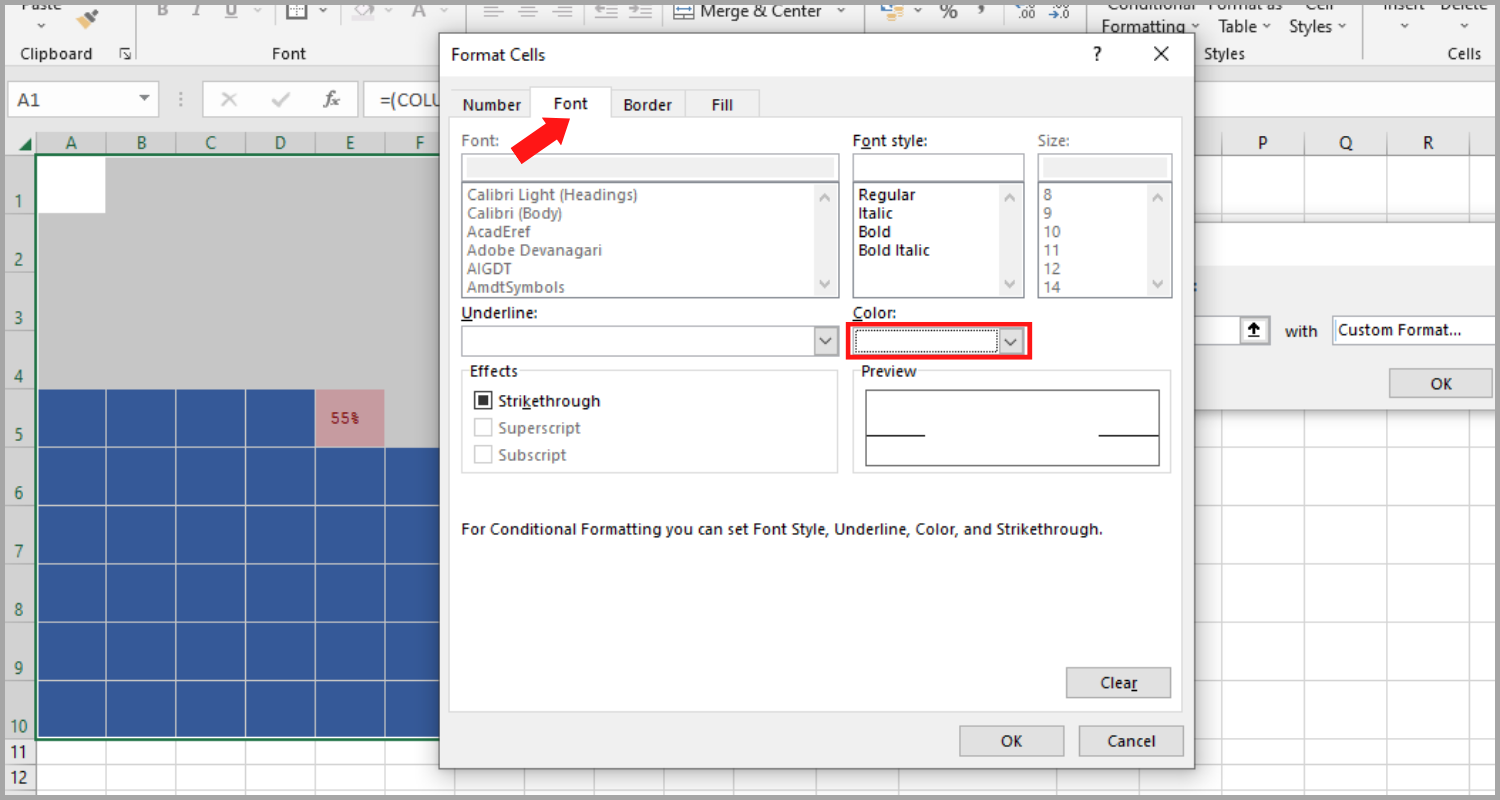Click the Clear button
Screen dimensions: 1500x800
coord(1118,683)
